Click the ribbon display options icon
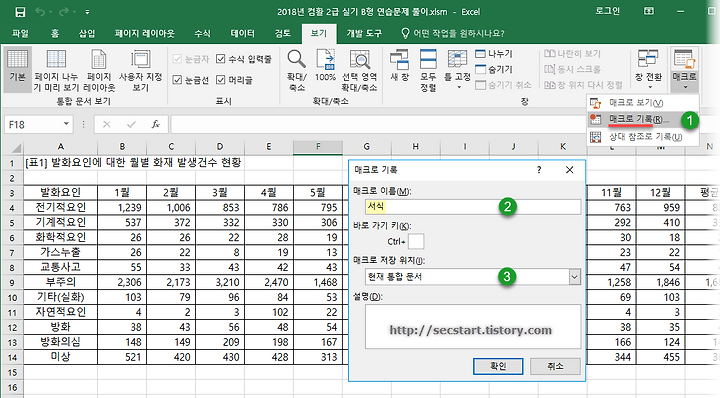This screenshot has height=398, width=720. 649,11
